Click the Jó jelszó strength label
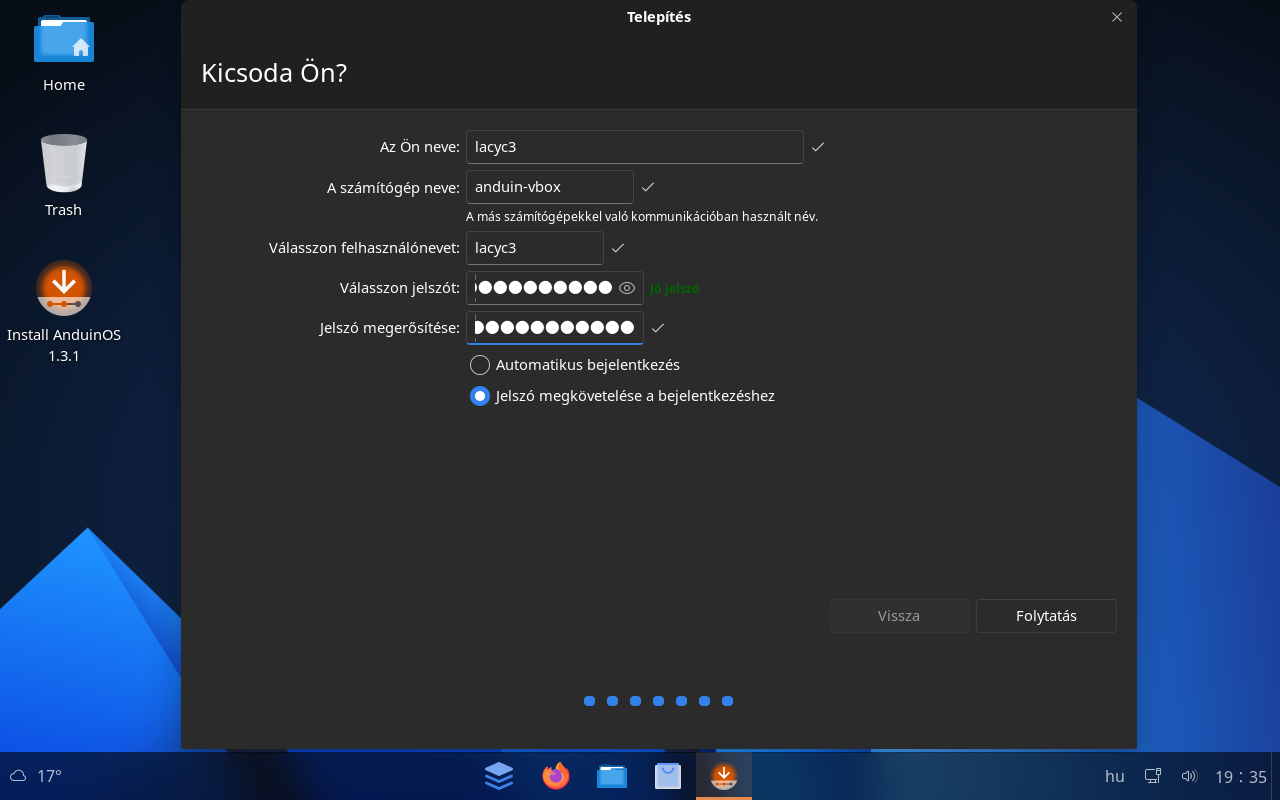The height and width of the screenshot is (800, 1280). click(x=675, y=289)
